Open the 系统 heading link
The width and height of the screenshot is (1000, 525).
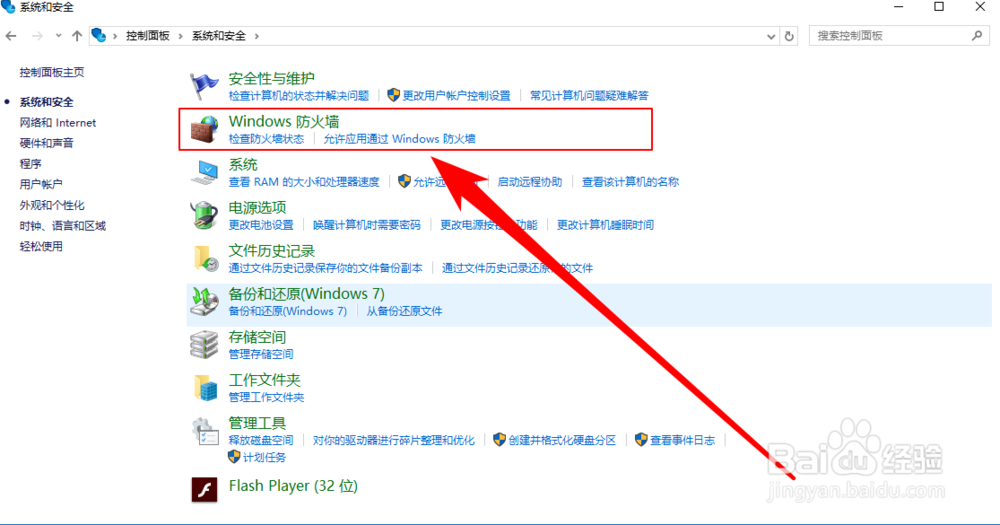pos(243,165)
